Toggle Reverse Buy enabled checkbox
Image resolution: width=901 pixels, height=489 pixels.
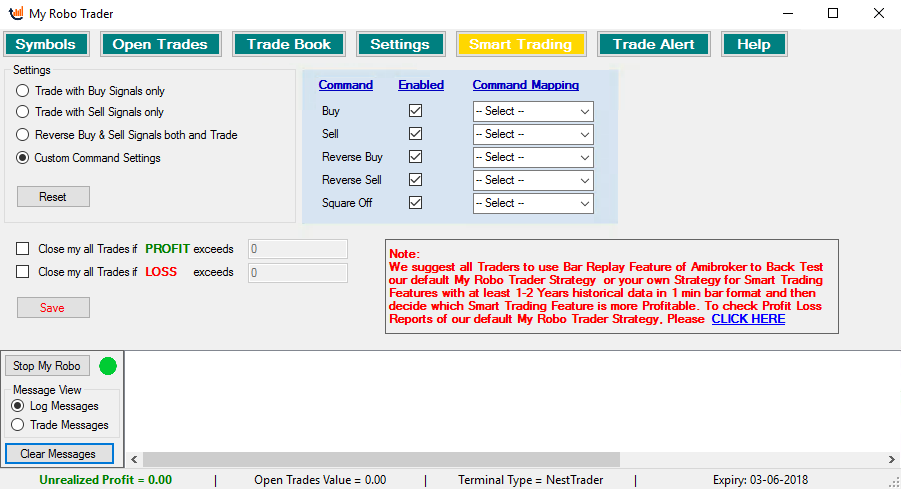pos(415,157)
